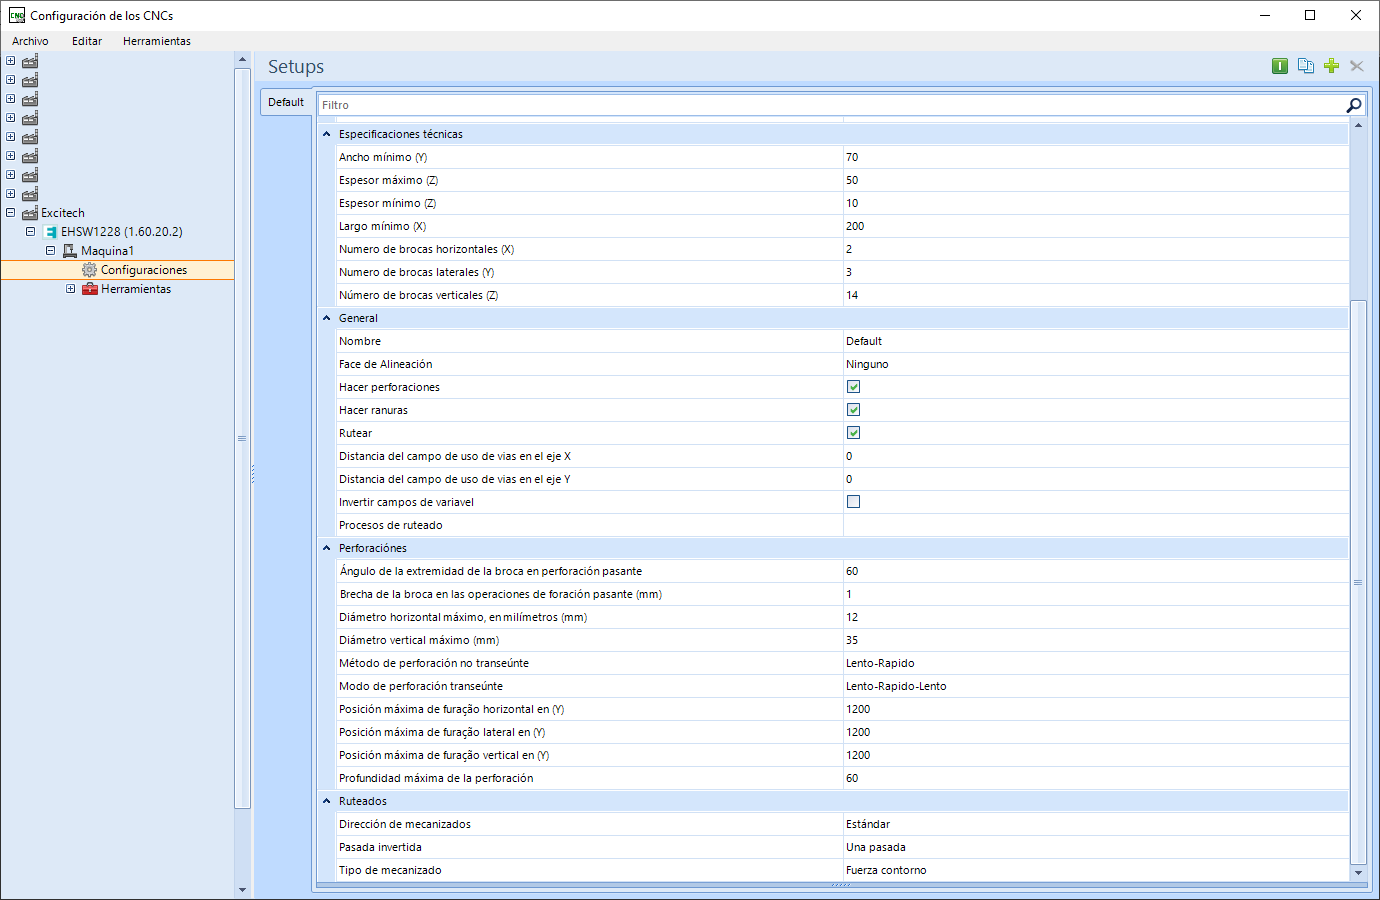Screen dimensions: 1380x900
Task: Click the Maquina1 machine icon
Action: click(70, 251)
